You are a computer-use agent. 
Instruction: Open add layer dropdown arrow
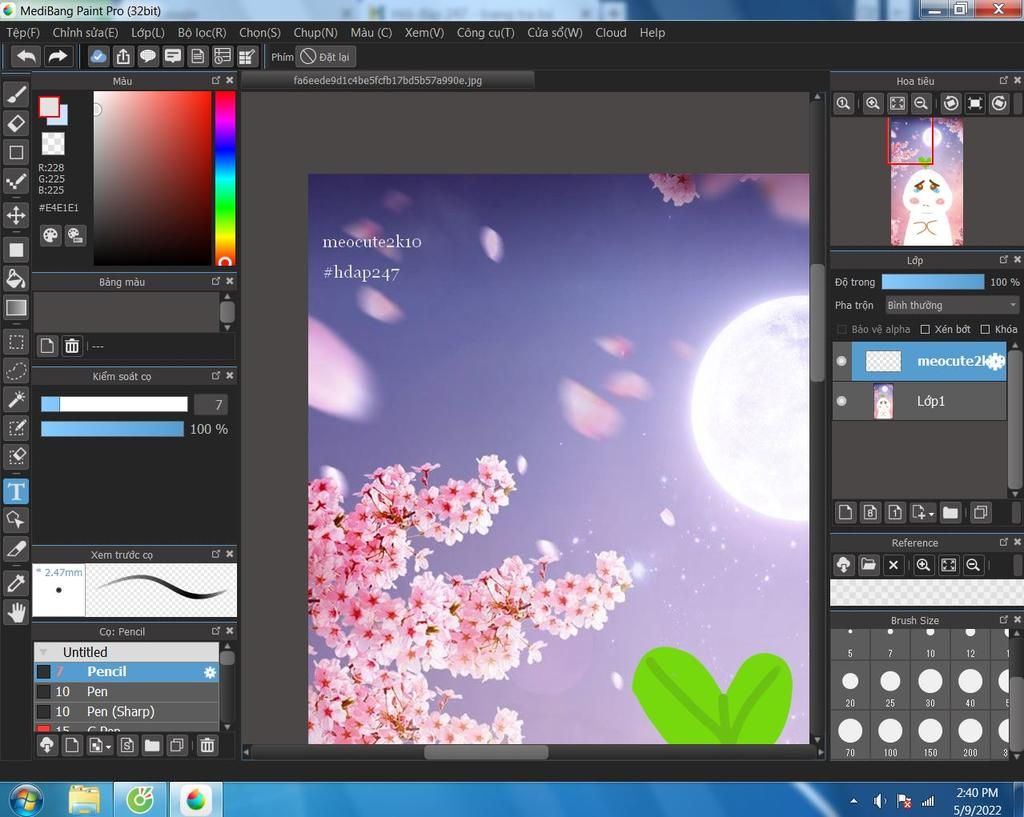[x=931, y=514]
